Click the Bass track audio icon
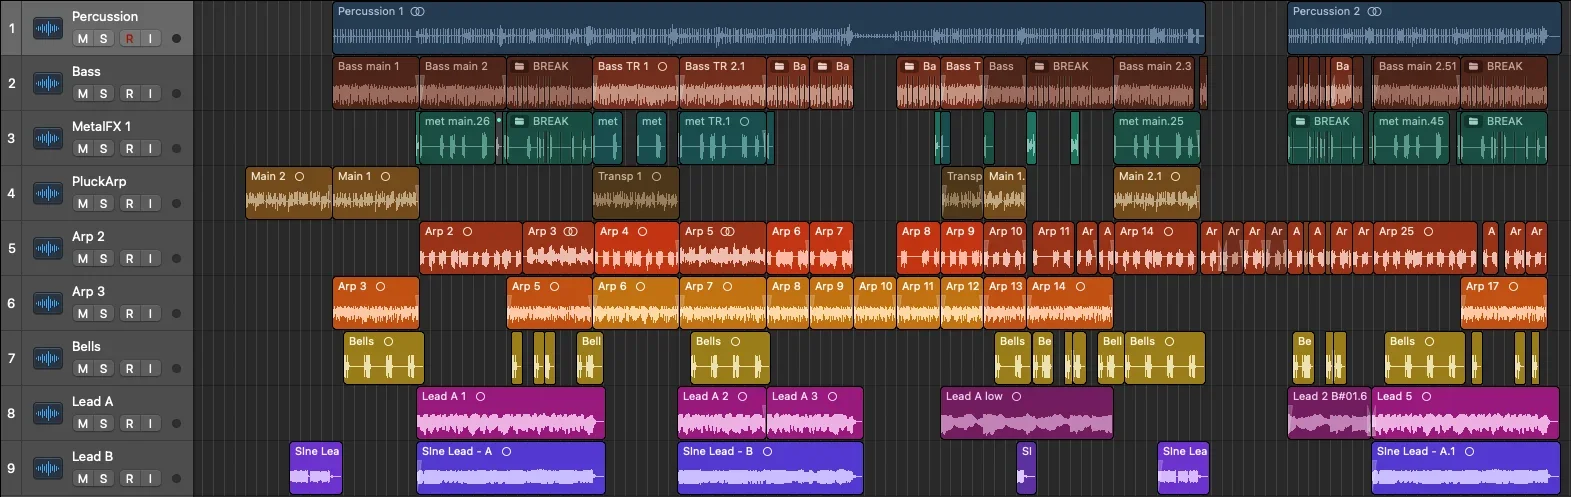This screenshot has width=1571, height=497. click(x=47, y=83)
